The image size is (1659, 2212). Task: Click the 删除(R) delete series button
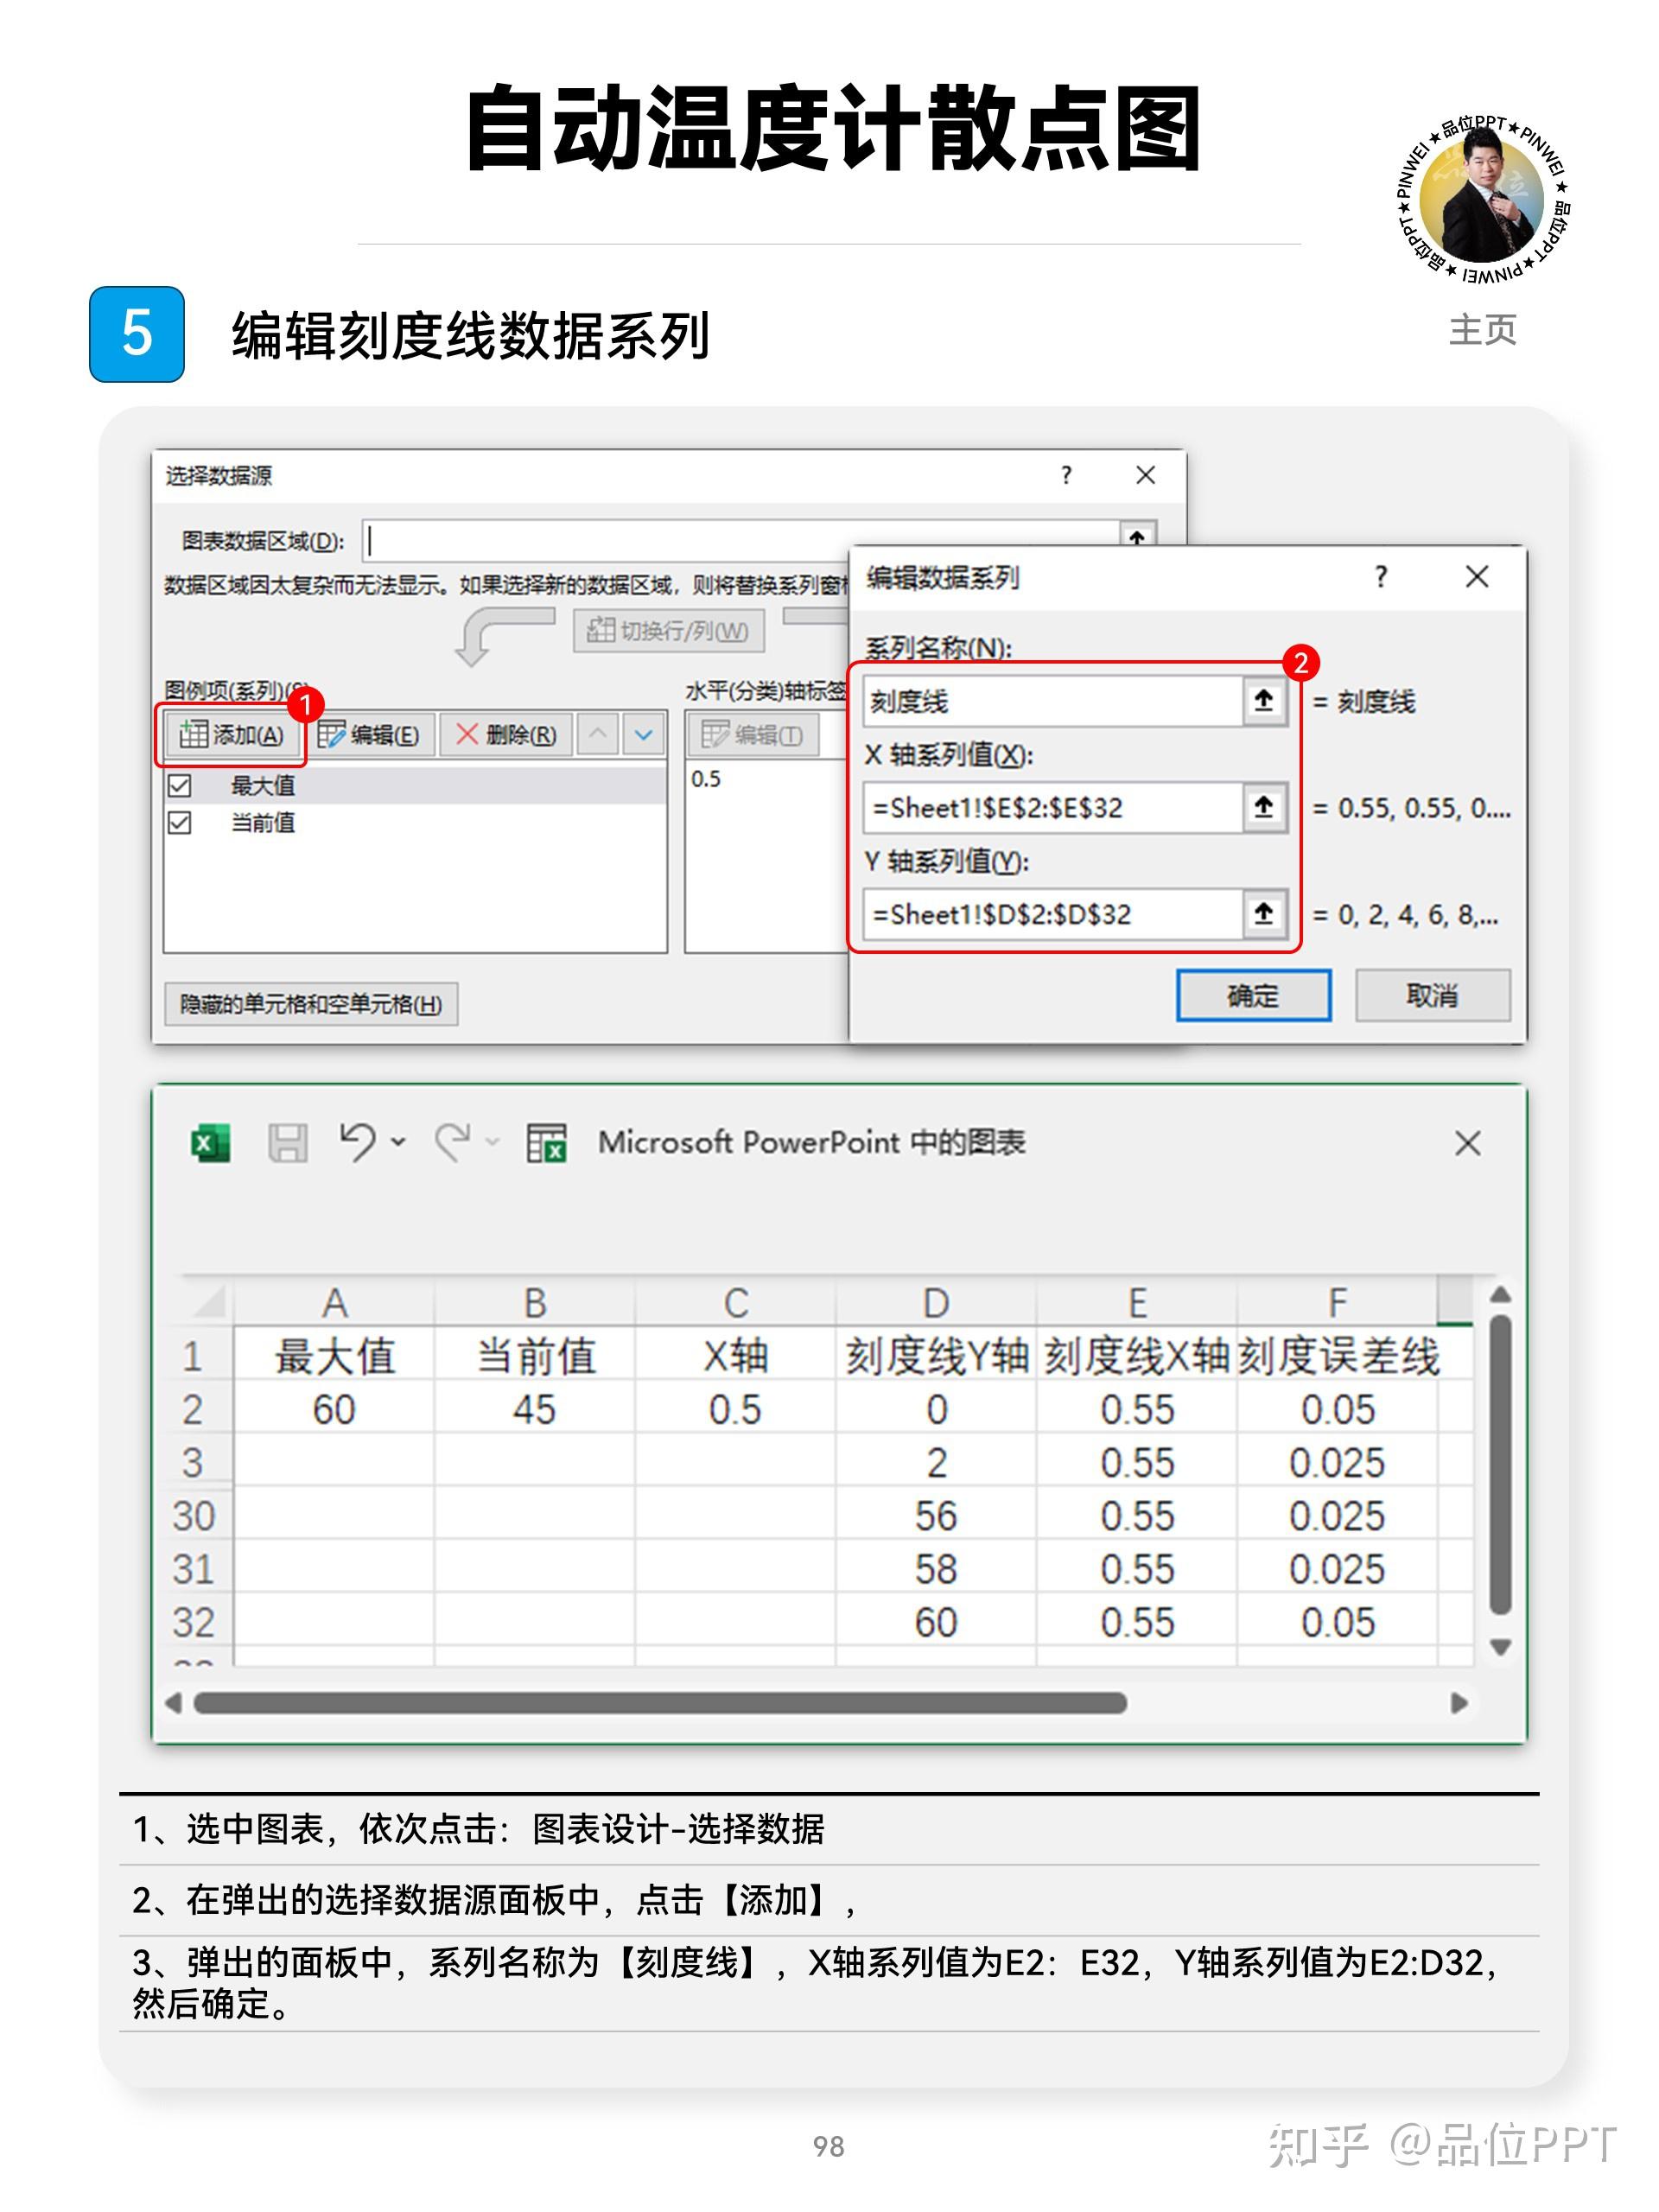point(506,735)
